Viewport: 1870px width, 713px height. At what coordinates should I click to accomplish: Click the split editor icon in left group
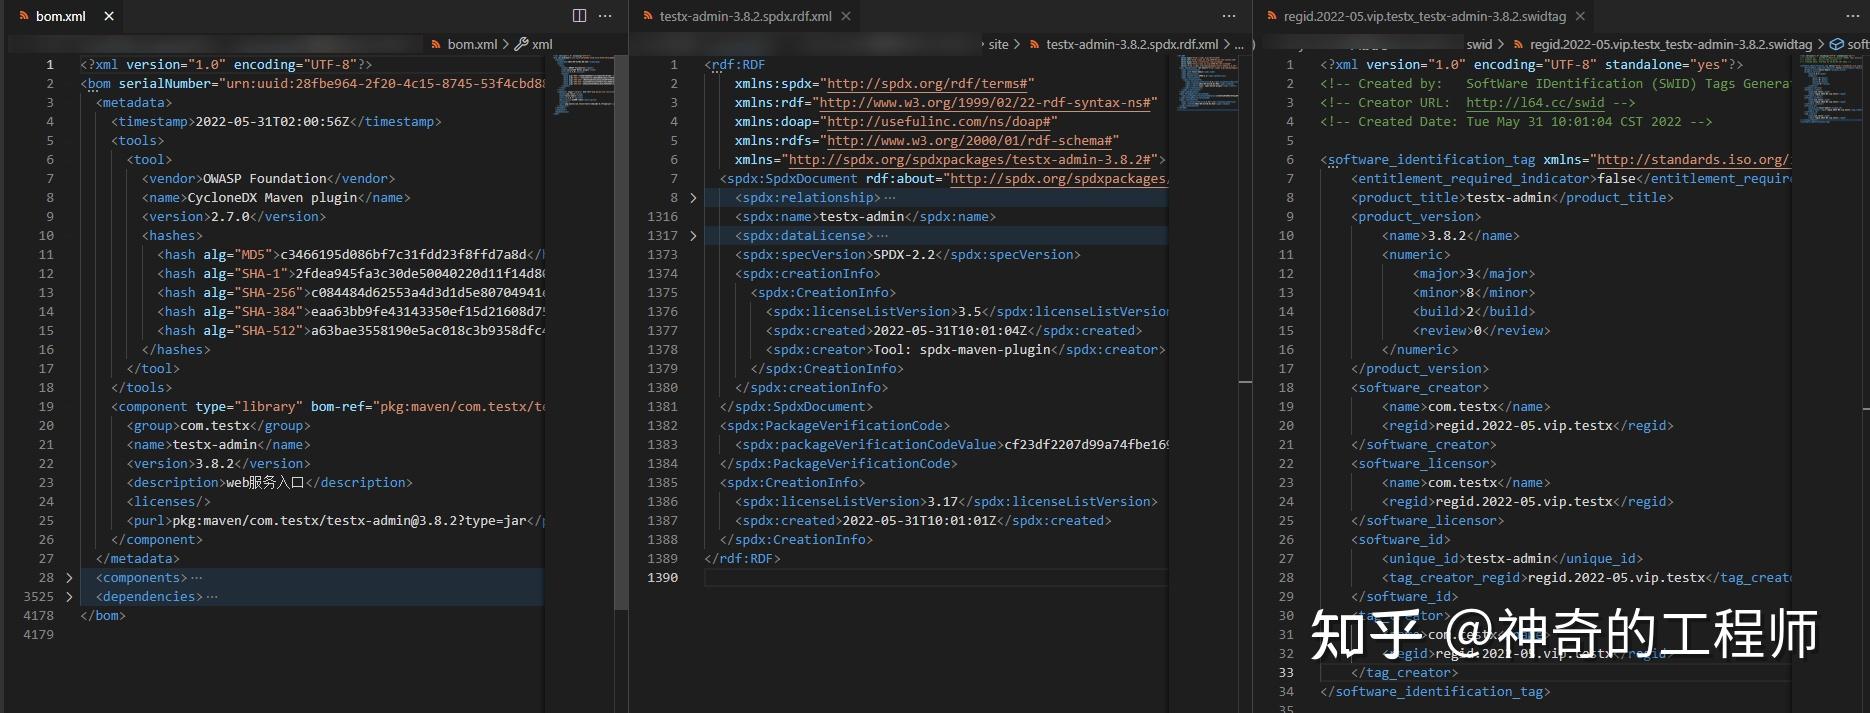tap(579, 16)
